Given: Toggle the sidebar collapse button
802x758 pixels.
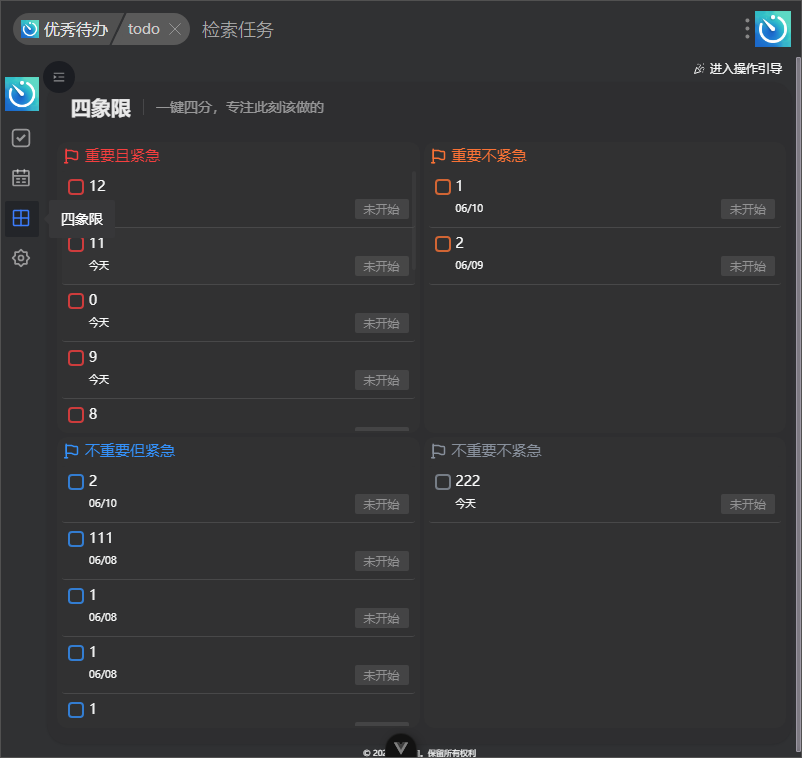Looking at the screenshot, I should point(59,77).
